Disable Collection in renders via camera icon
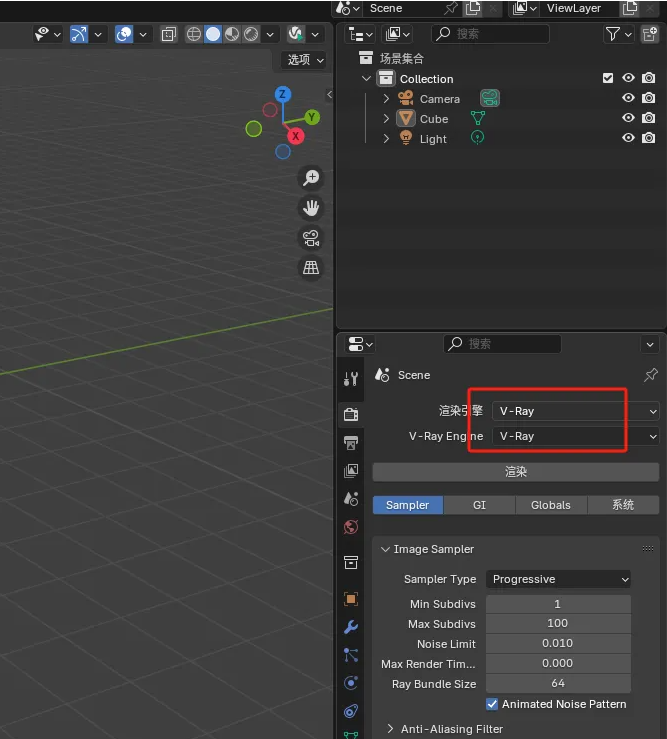667x739 pixels. click(x=649, y=78)
